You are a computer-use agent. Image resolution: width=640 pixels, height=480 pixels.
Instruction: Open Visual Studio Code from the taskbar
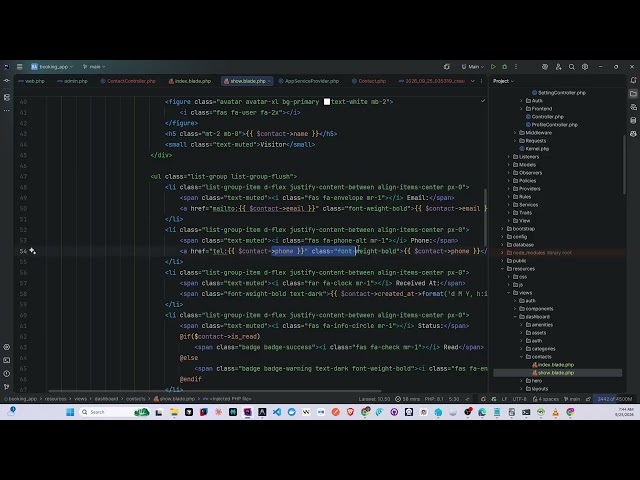pyautogui.click(x=277, y=412)
